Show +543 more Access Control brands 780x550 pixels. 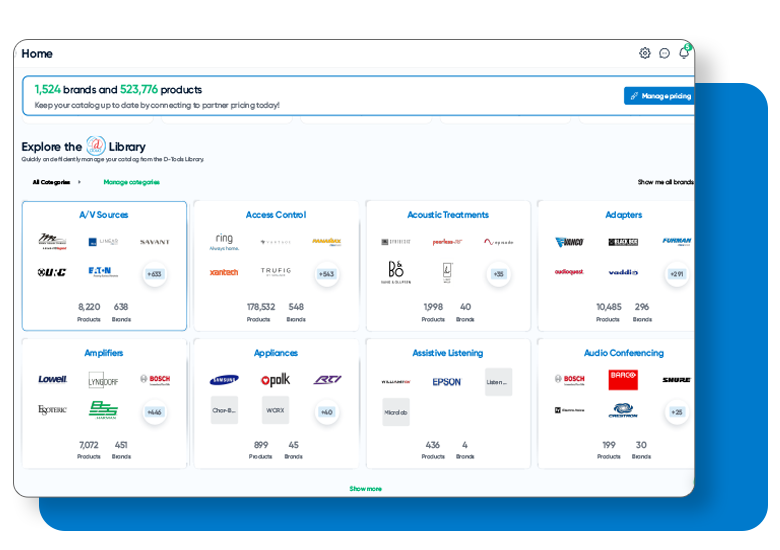click(327, 274)
